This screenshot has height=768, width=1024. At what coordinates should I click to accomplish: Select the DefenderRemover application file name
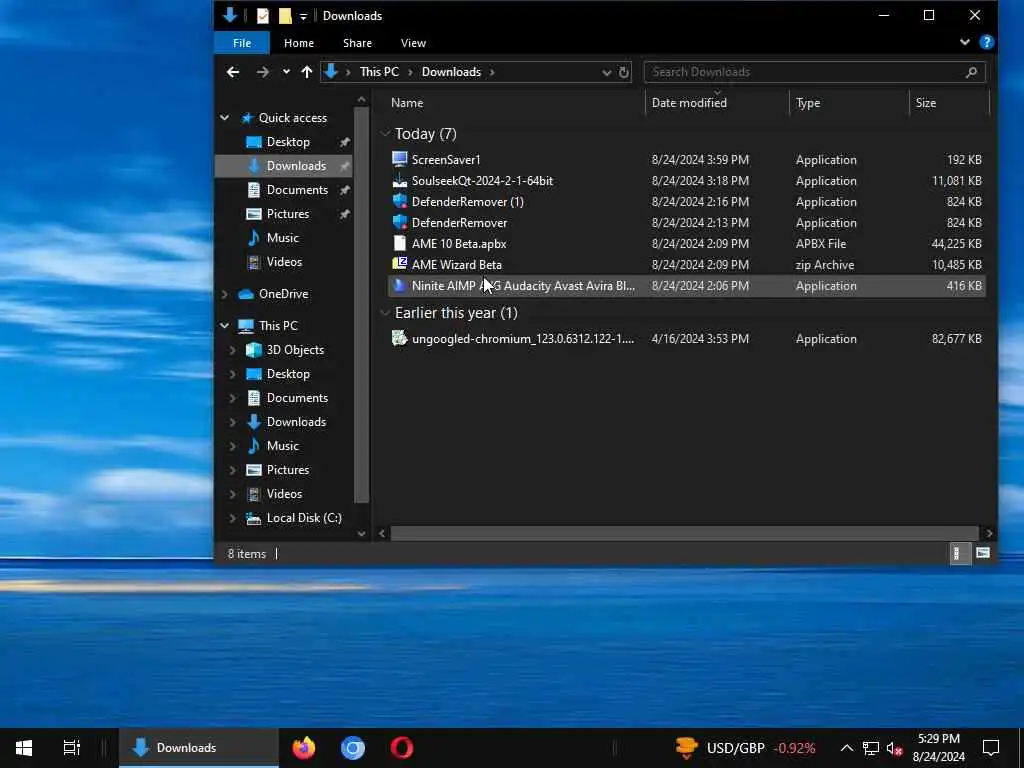pos(459,223)
